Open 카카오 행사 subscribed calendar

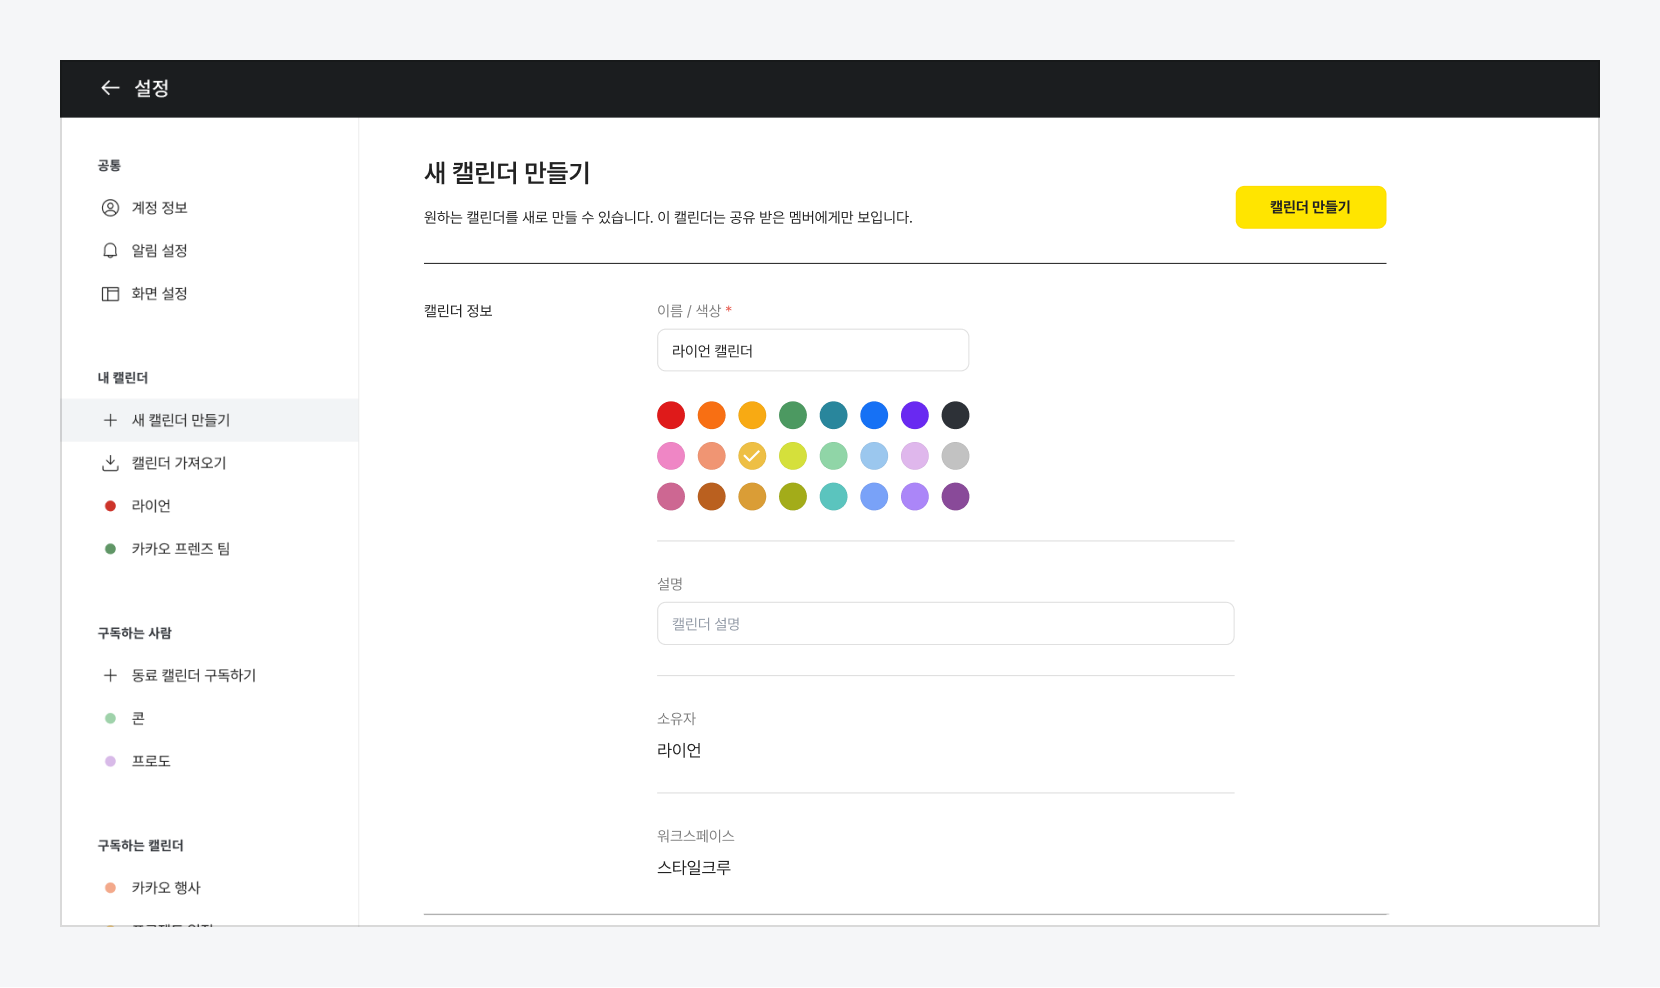(x=166, y=888)
